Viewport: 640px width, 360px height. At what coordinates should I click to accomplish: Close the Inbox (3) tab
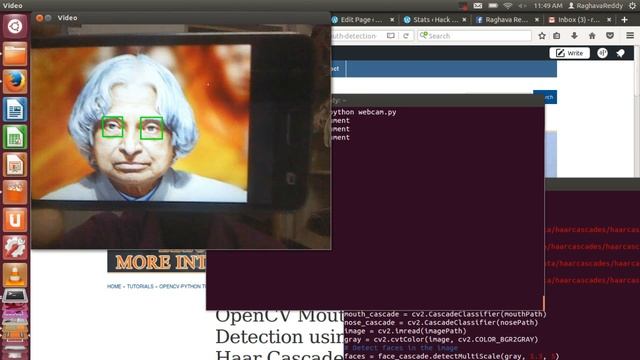click(x=609, y=20)
